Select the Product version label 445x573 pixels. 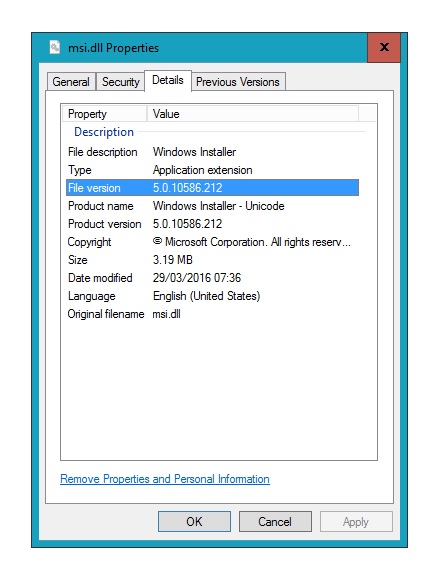104,224
